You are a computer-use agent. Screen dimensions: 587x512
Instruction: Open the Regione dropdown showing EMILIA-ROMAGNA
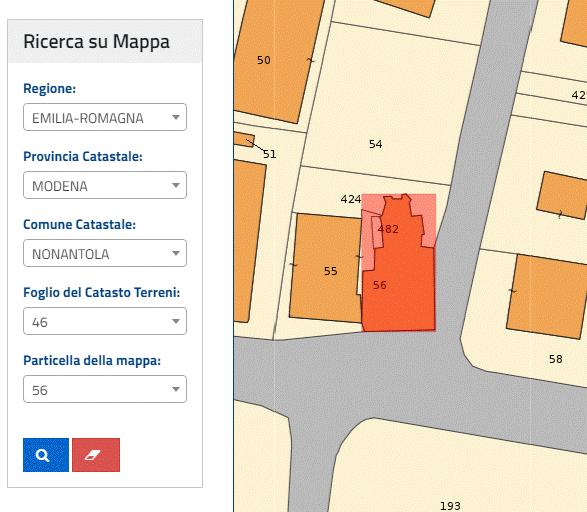click(105, 117)
